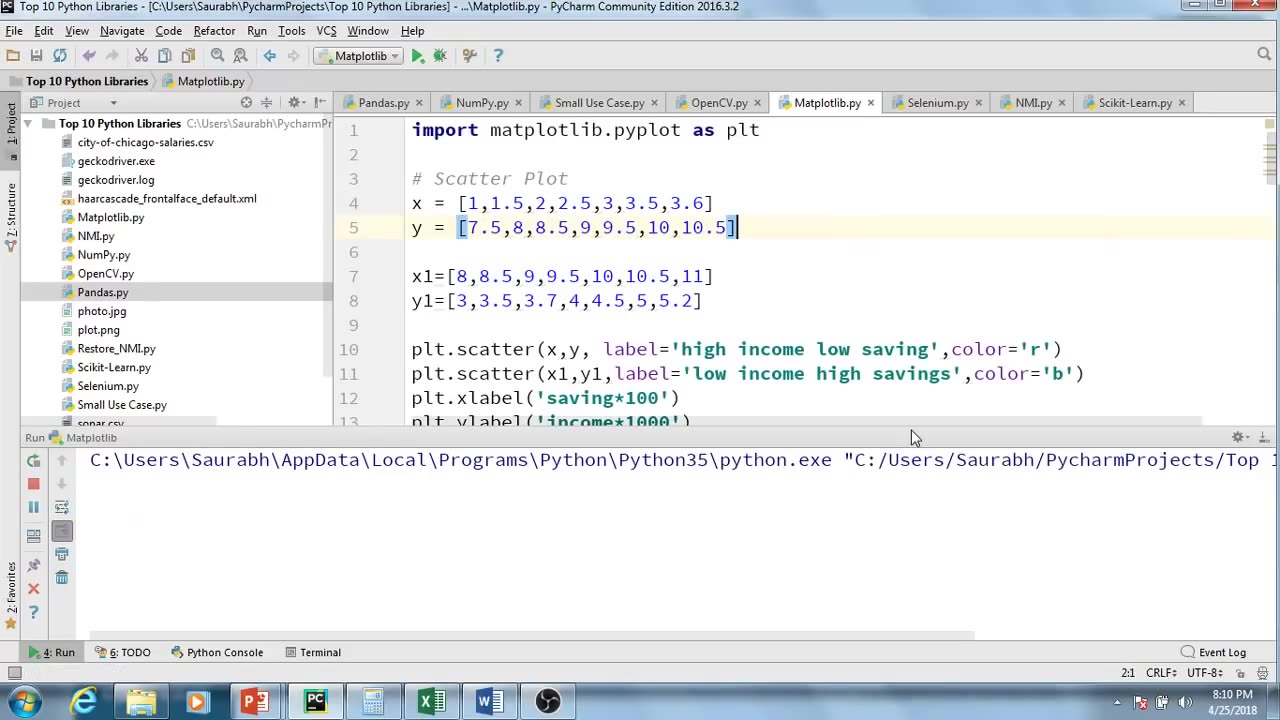1280x720 pixels.
Task: Click the Copy toolbar icon
Action: pos(164,56)
